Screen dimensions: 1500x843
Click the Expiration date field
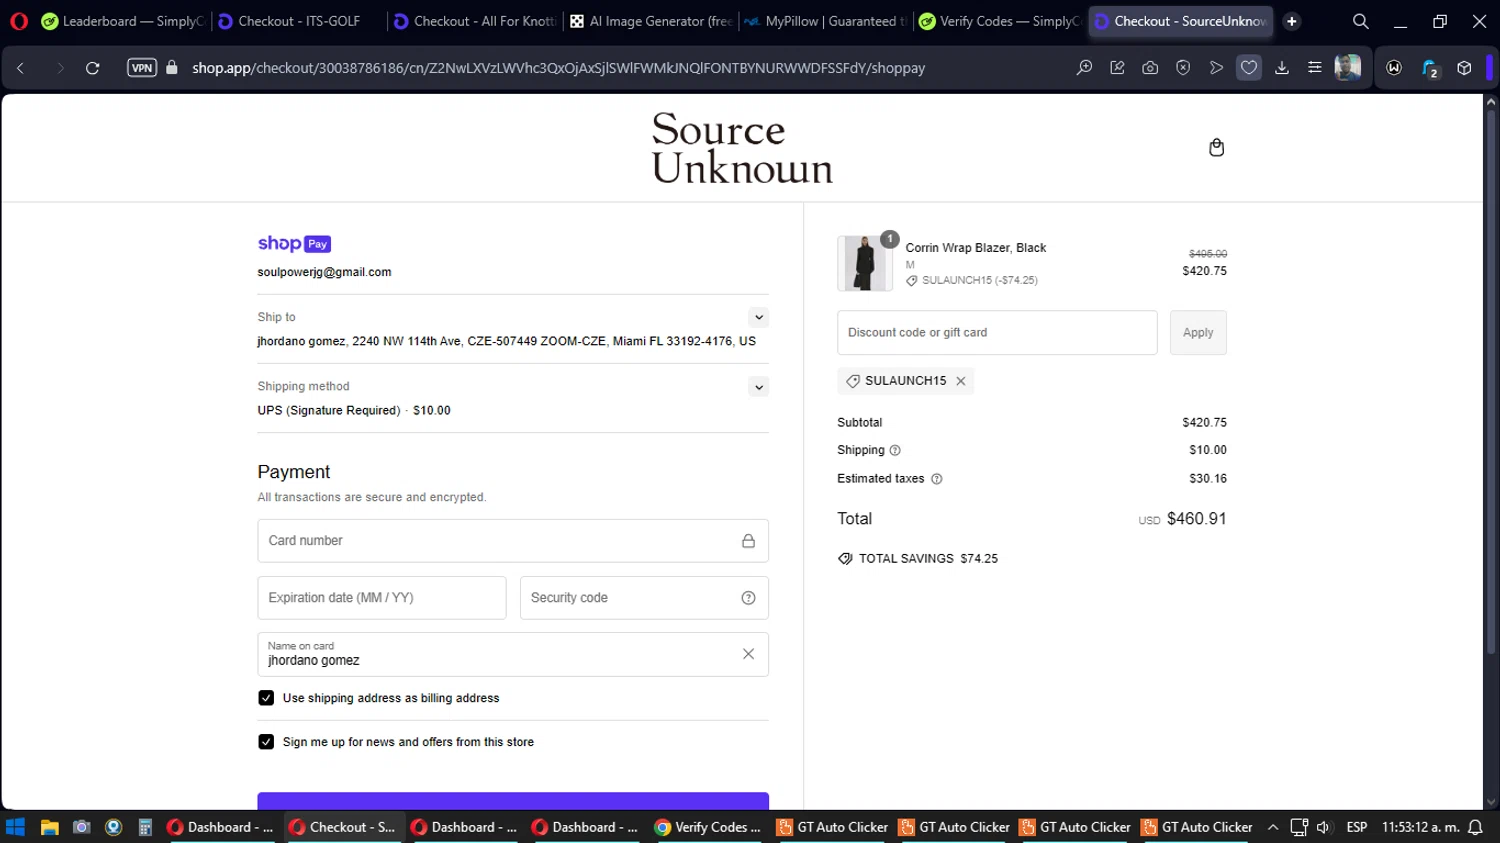point(382,598)
